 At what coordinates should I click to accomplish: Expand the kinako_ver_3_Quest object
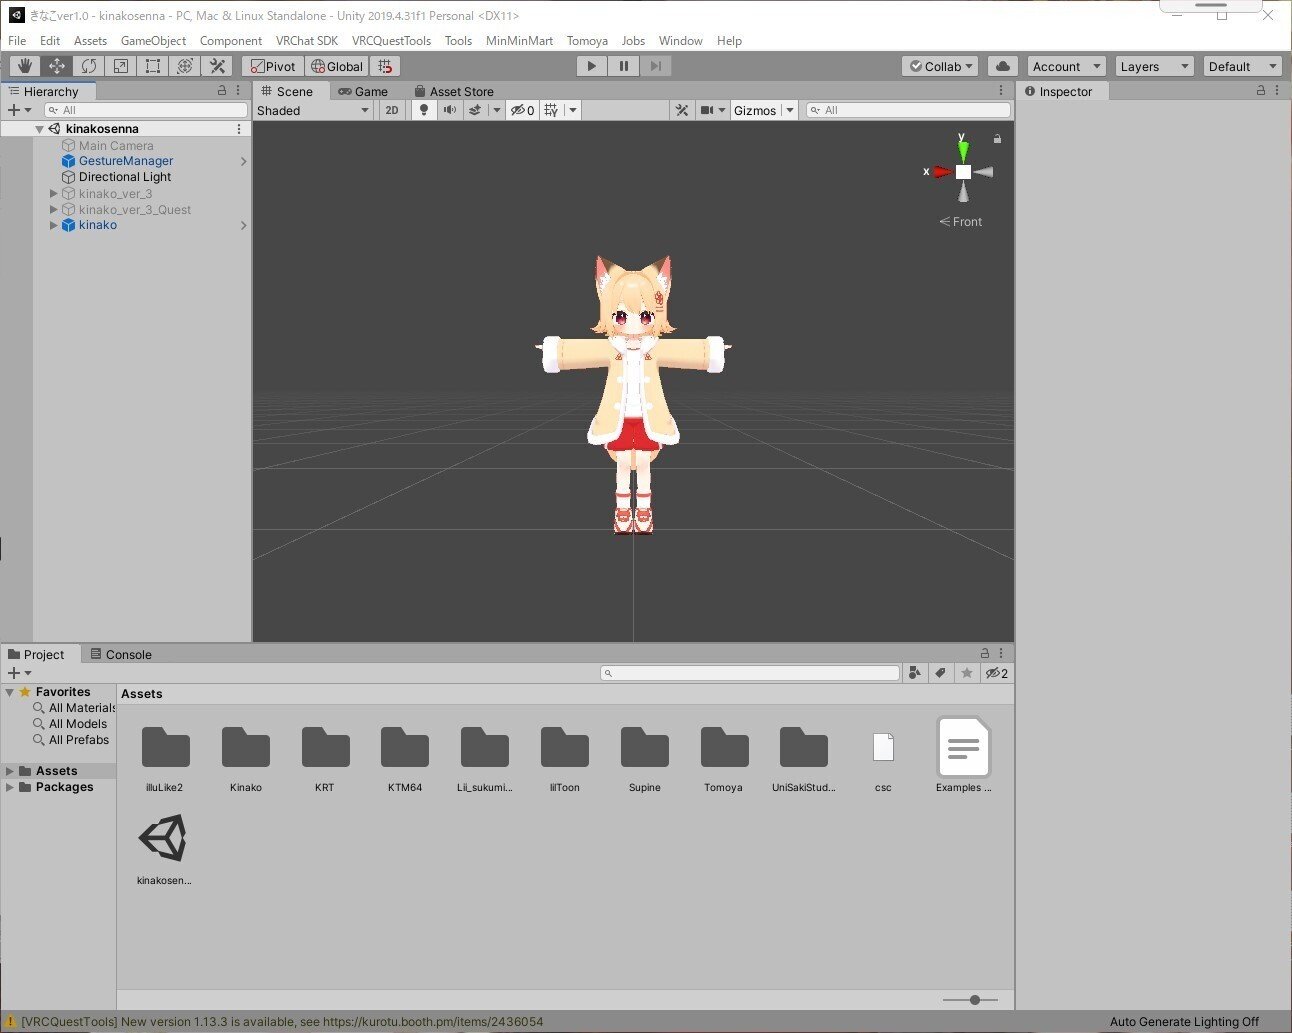click(54, 209)
